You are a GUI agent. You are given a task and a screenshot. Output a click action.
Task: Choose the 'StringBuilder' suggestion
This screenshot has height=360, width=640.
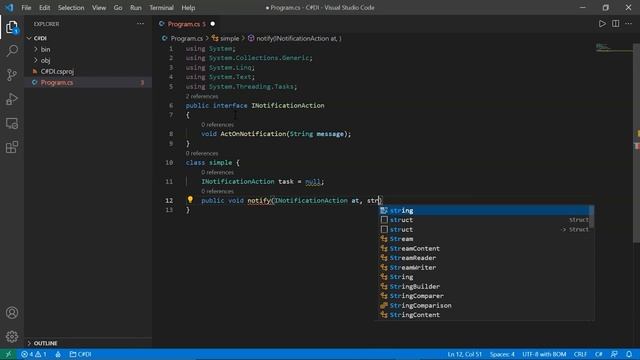[x=484, y=287]
